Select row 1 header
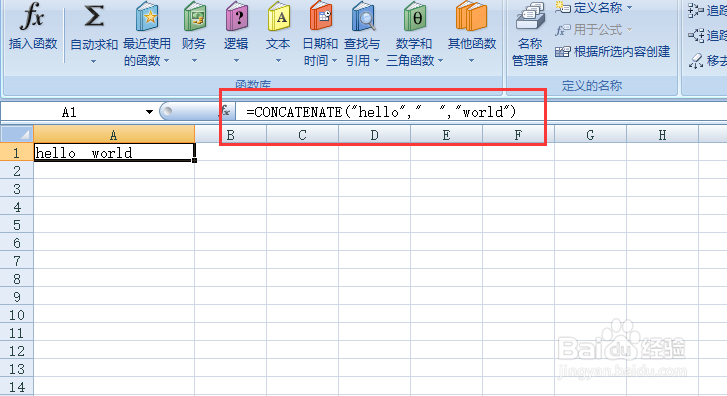 click(x=17, y=153)
